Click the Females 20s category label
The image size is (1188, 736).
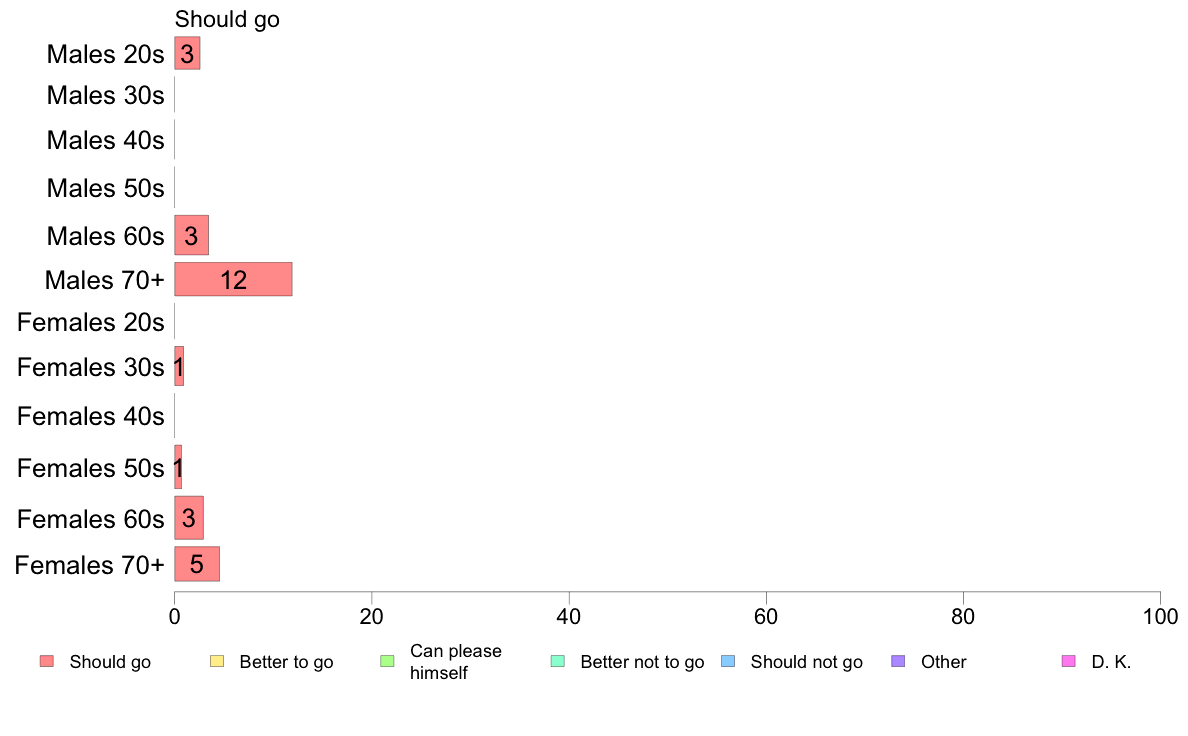click(90, 322)
